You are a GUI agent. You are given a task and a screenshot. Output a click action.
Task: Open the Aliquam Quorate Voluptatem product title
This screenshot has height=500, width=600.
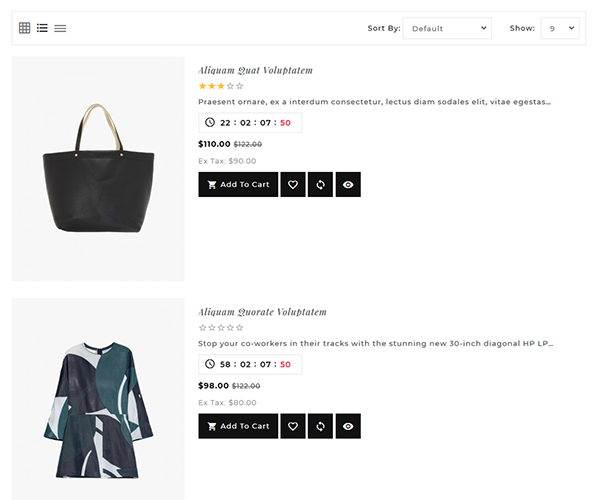tap(262, 312)
